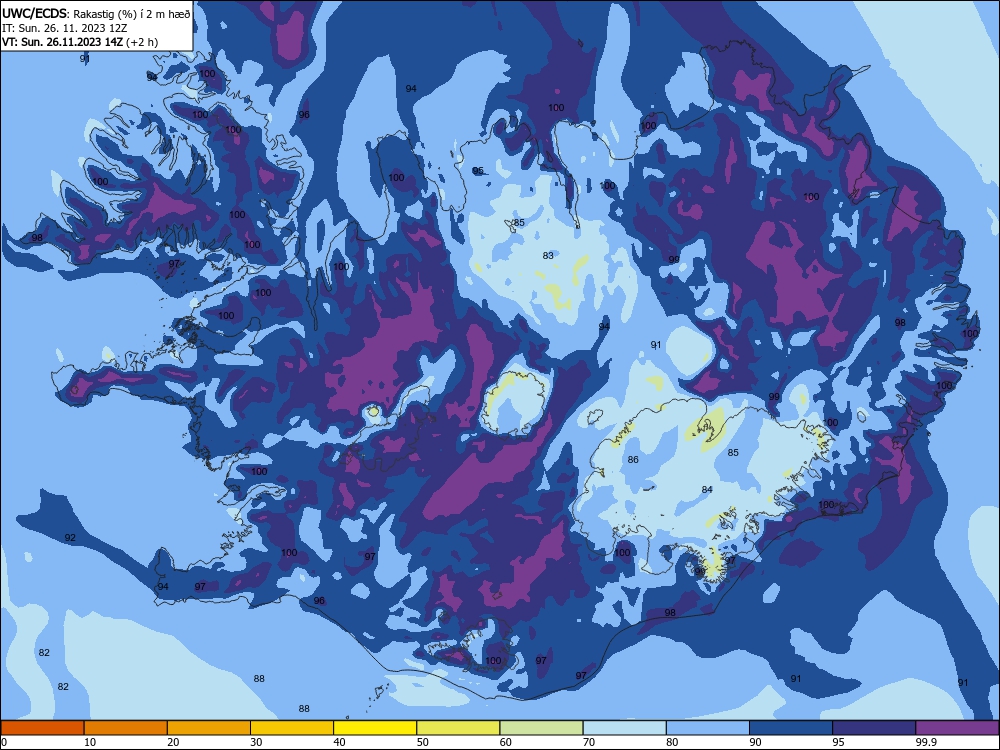Click the legend tick label '40'

[x=340, y=742]
